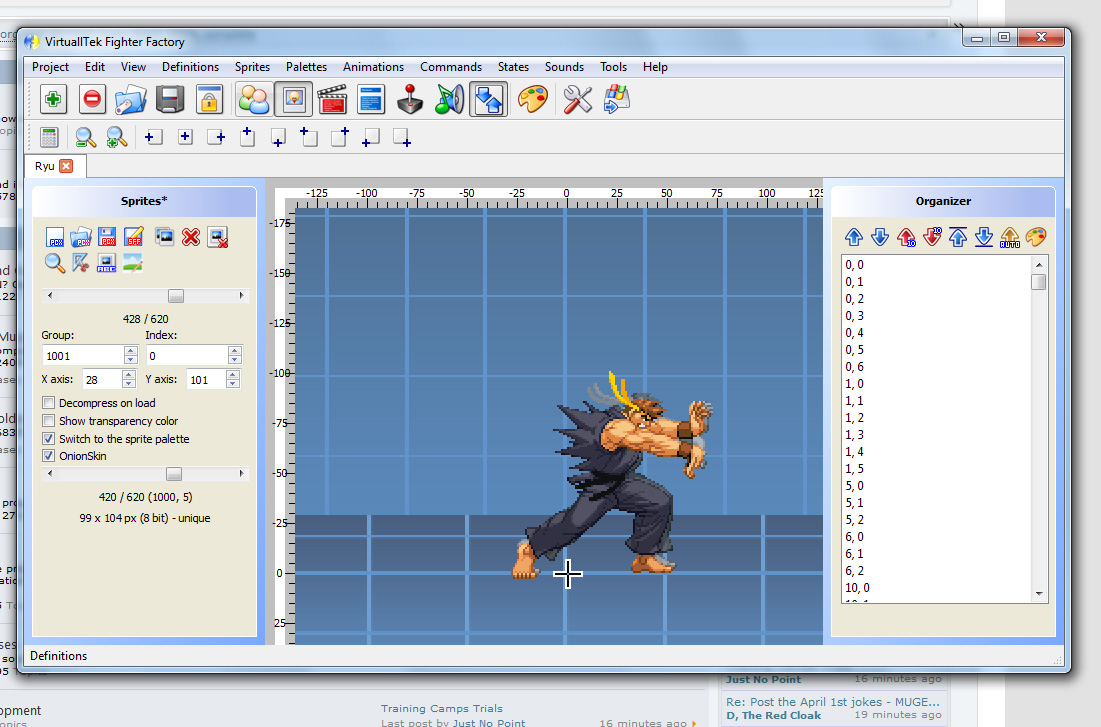Click the sprite navigation slider thumb
1101x727 pixels.
(x=176, y=296)
